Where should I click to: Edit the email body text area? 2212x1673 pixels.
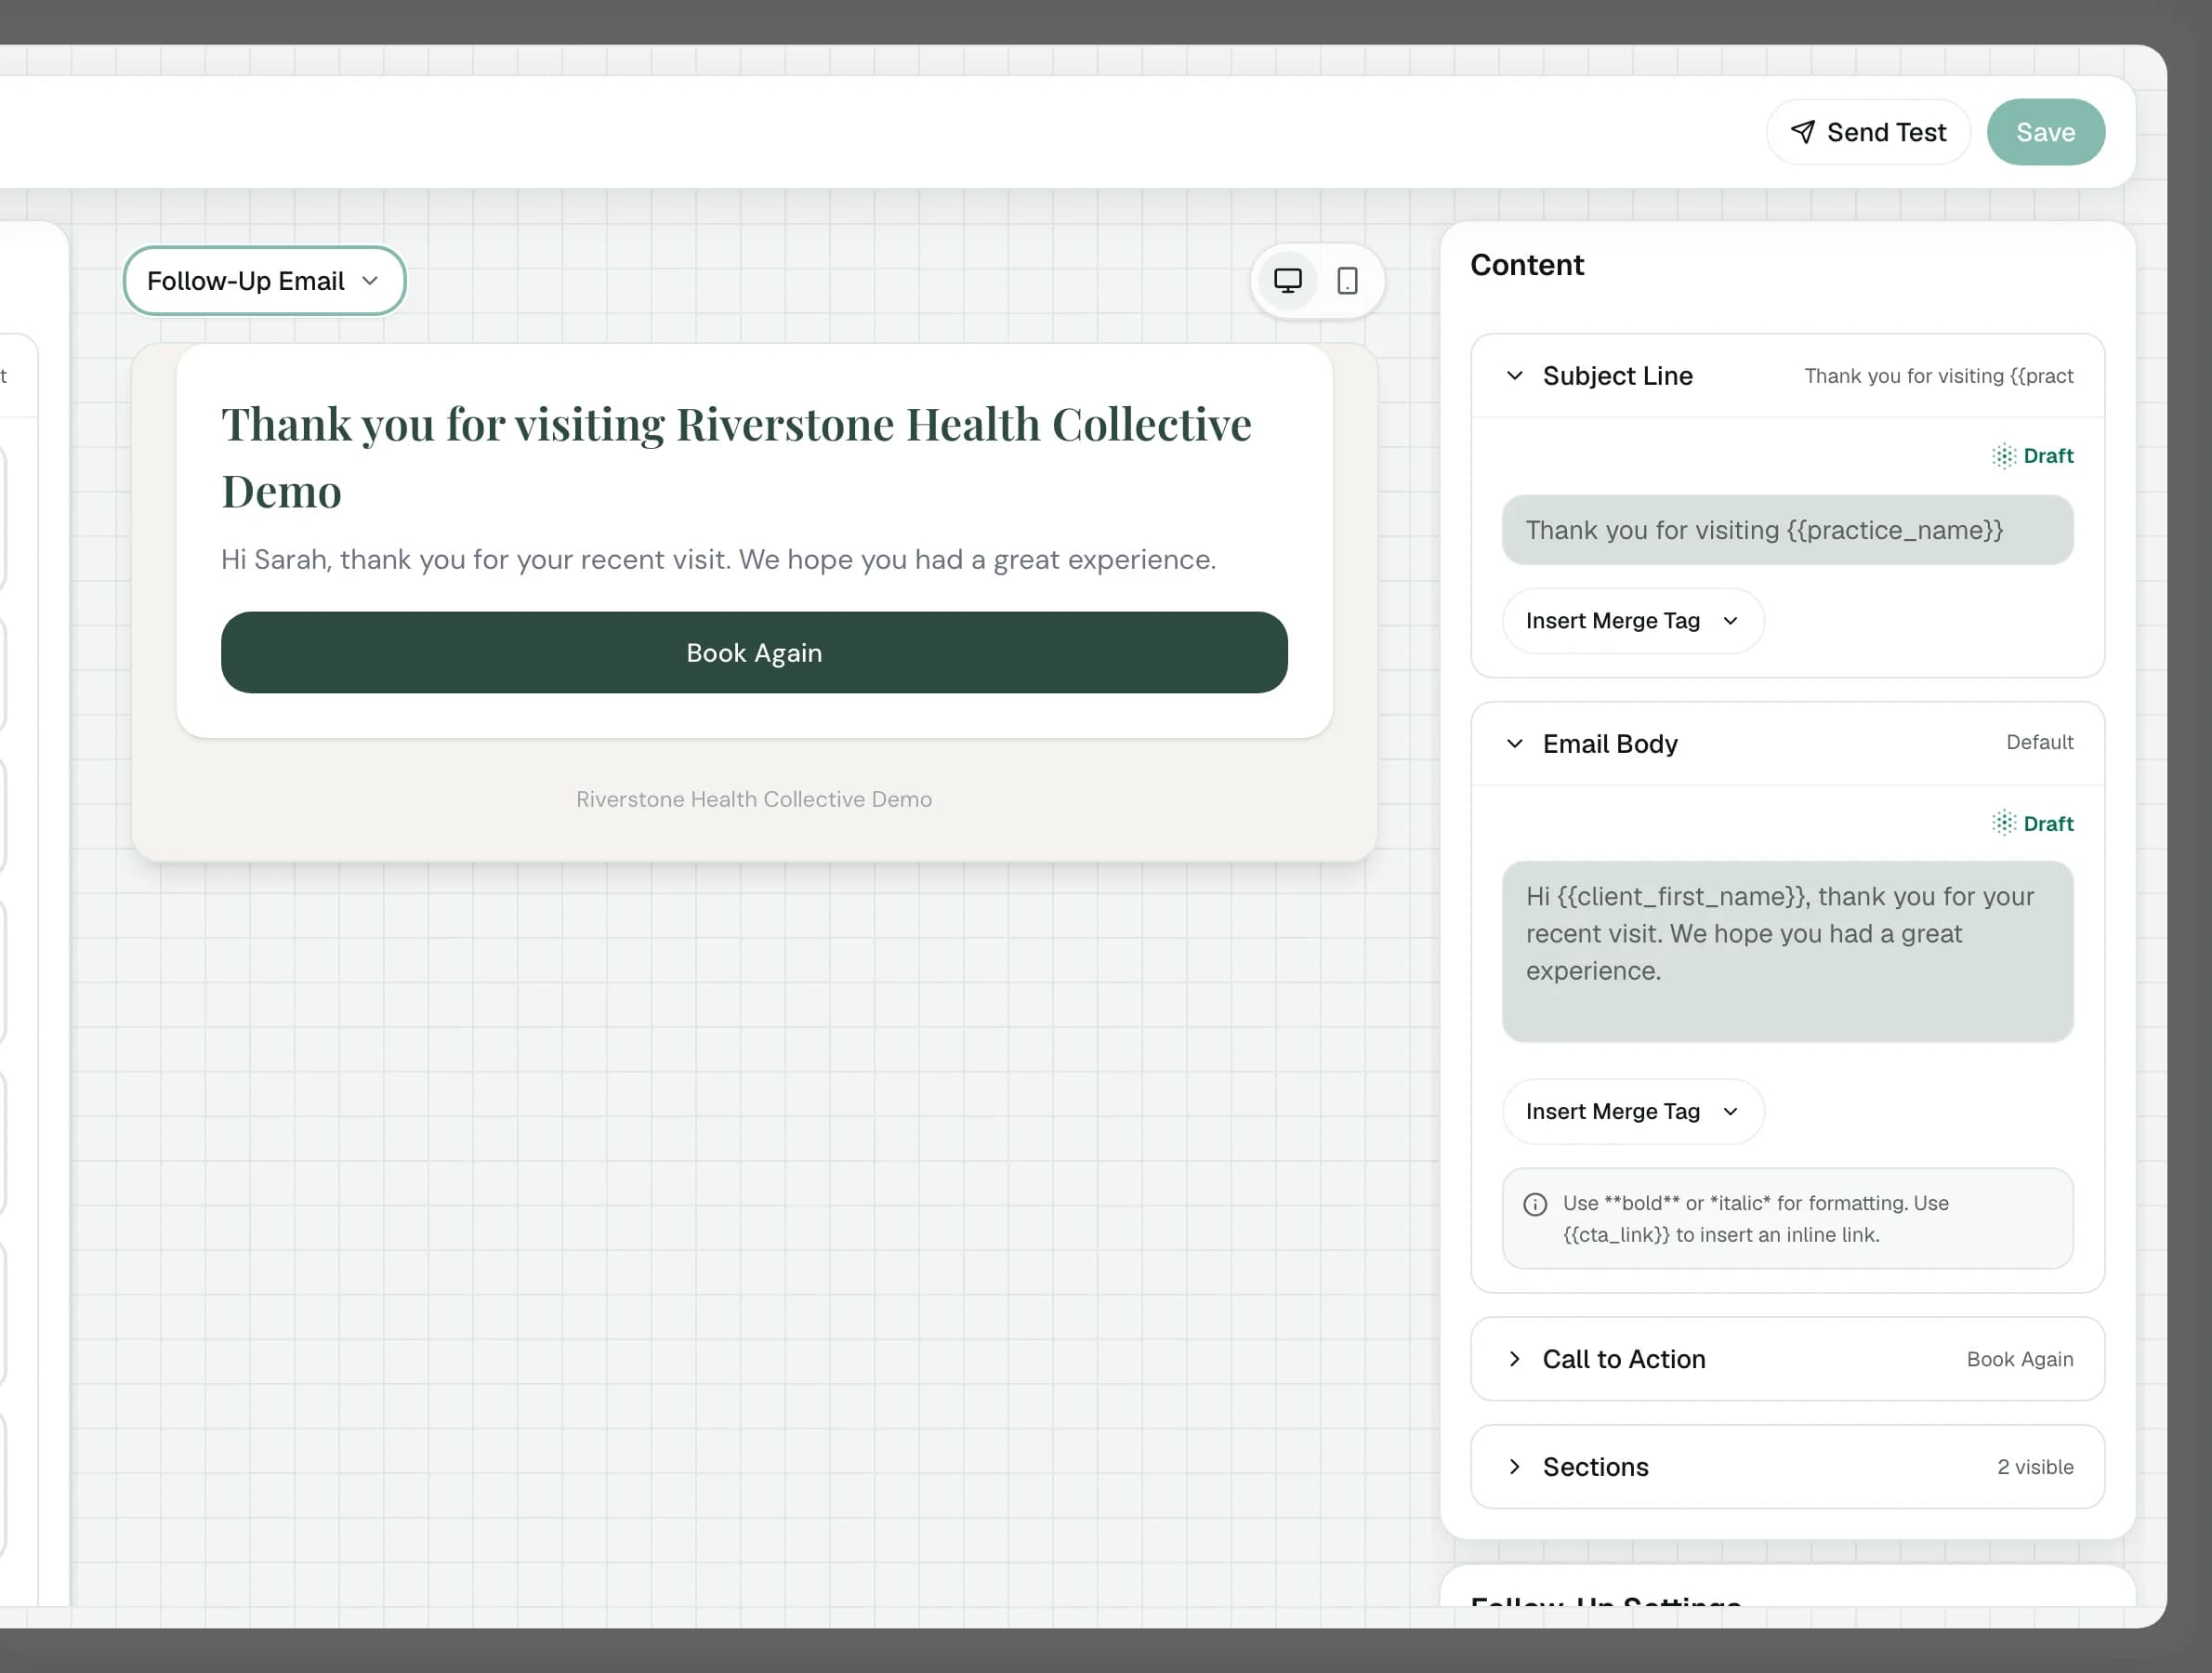[1787, 952]
